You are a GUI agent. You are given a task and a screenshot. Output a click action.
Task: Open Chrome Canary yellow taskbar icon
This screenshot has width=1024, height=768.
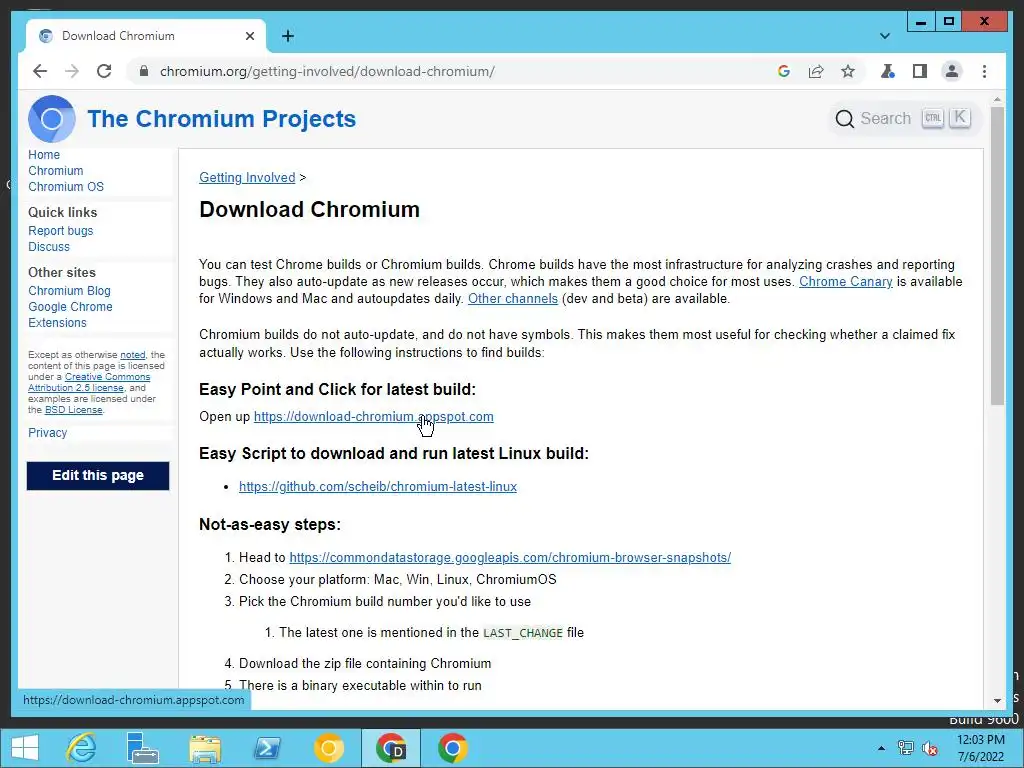point(328,748)
